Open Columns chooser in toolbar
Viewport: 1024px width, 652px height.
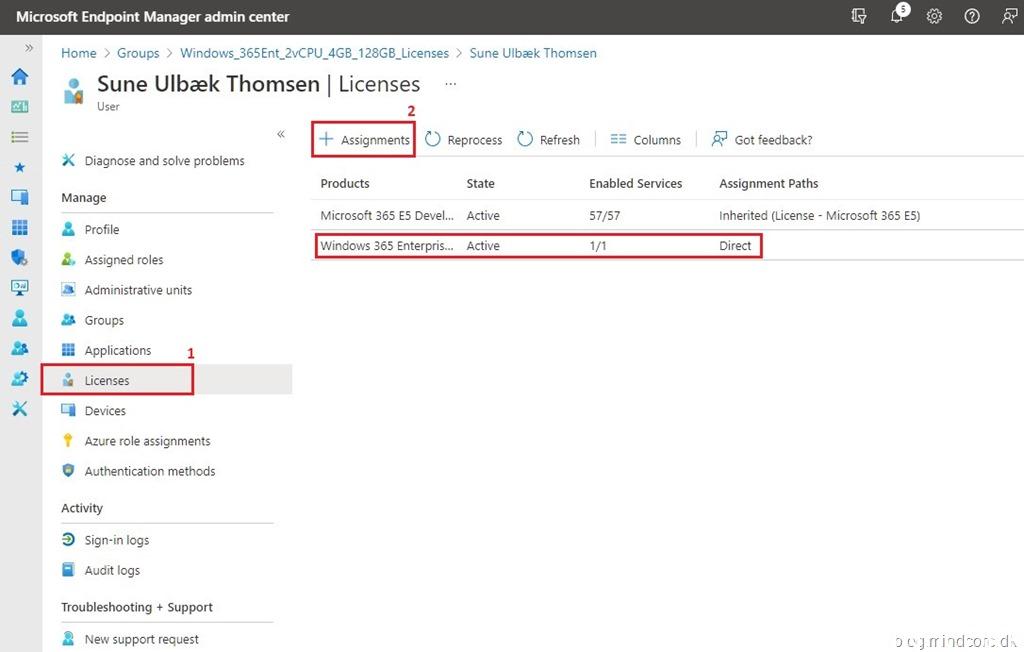[645, 140]
